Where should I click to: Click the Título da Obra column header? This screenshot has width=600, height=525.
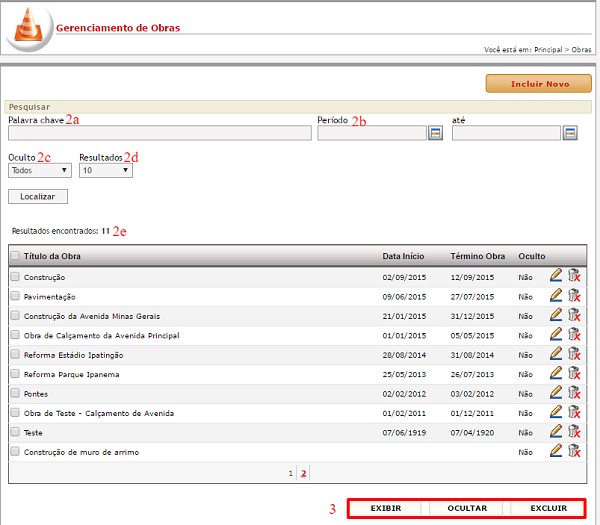click(x=52, y=256)
